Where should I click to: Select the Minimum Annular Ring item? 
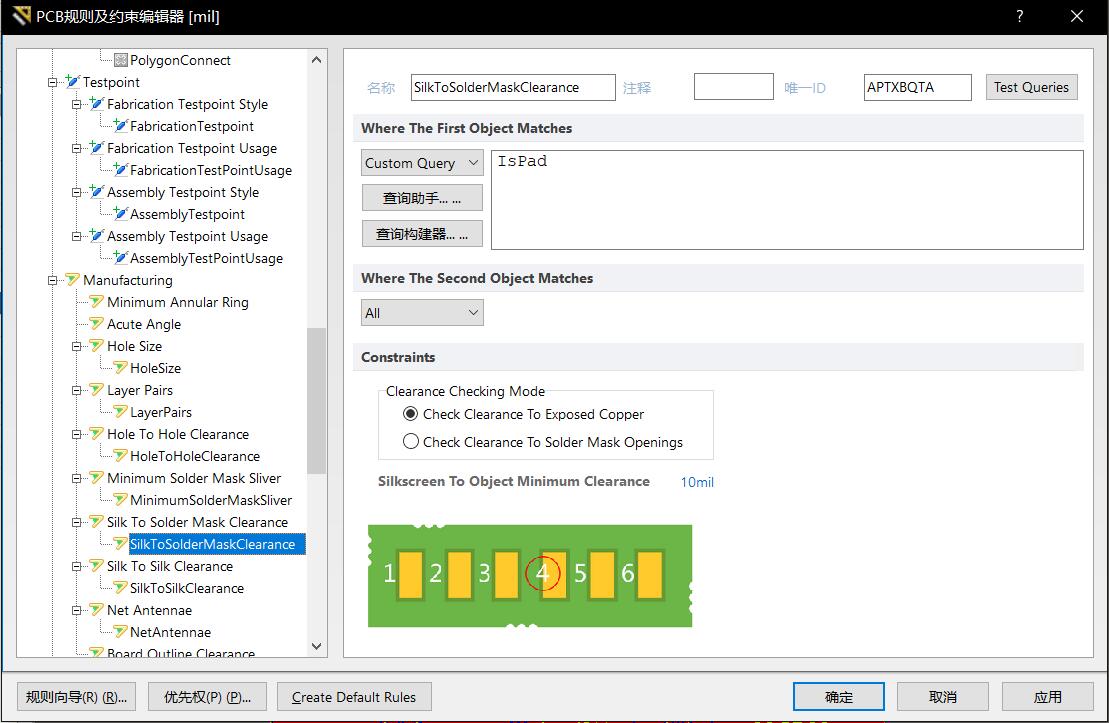tap(178, 302)
